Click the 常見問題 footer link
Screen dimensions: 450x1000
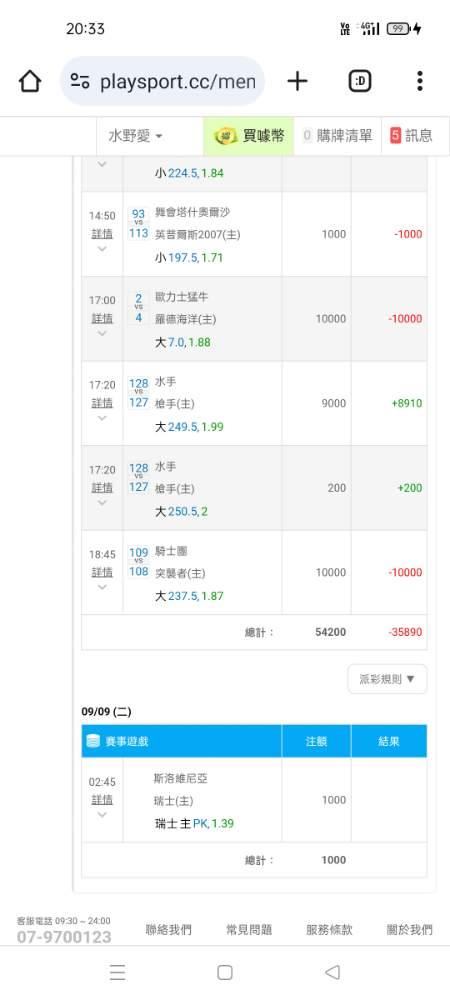tap(249, 930)
